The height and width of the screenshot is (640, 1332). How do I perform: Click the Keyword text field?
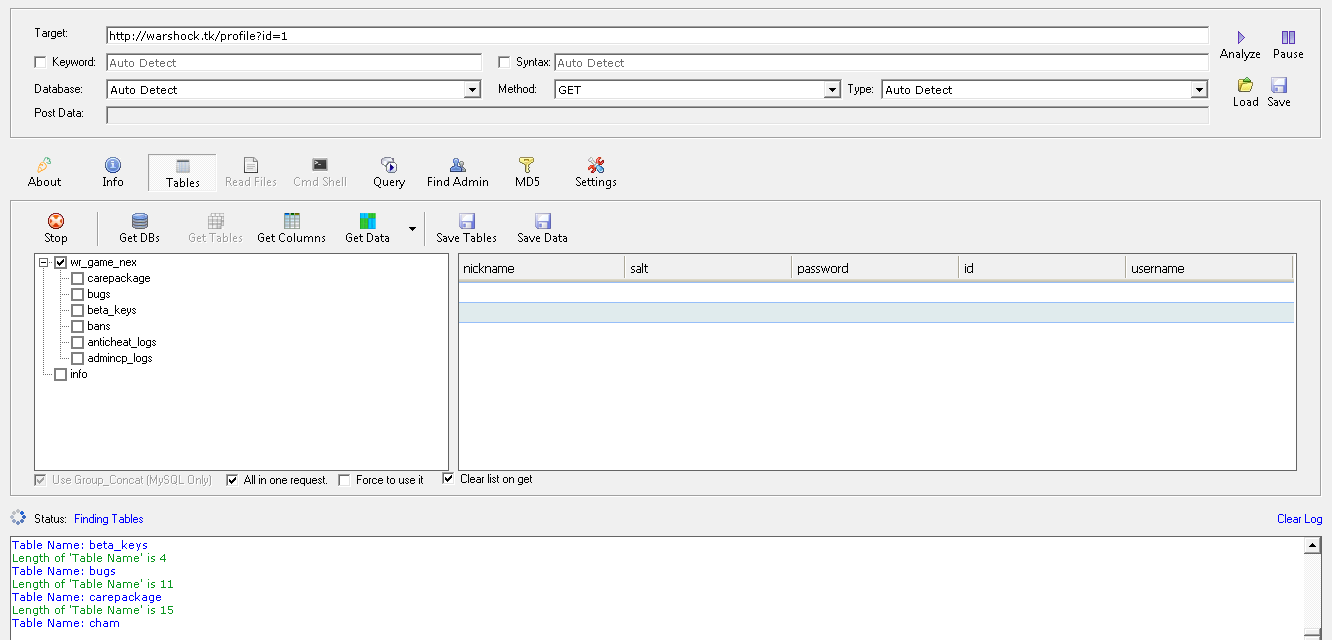294,62
